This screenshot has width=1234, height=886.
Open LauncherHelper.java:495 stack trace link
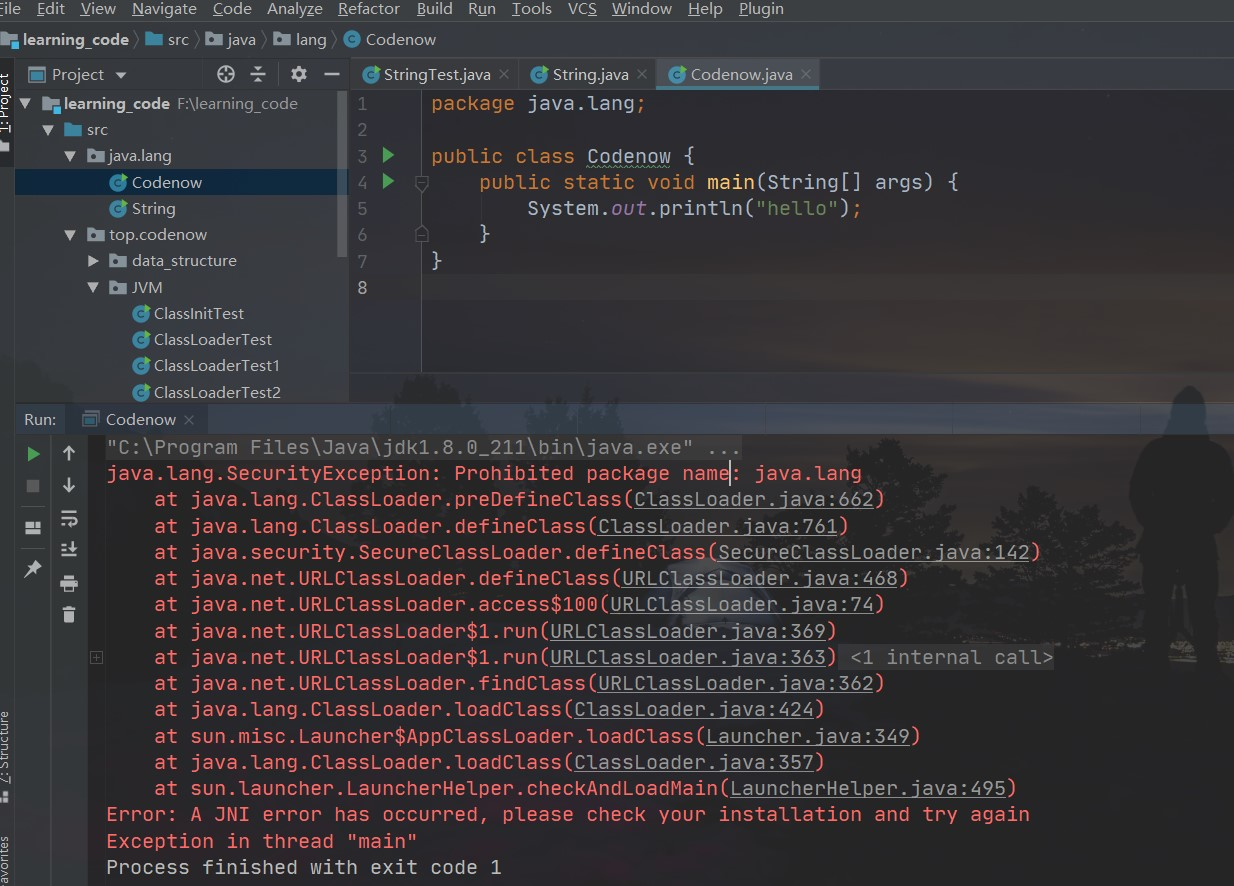pyautogui.click(x=868, y=788)
